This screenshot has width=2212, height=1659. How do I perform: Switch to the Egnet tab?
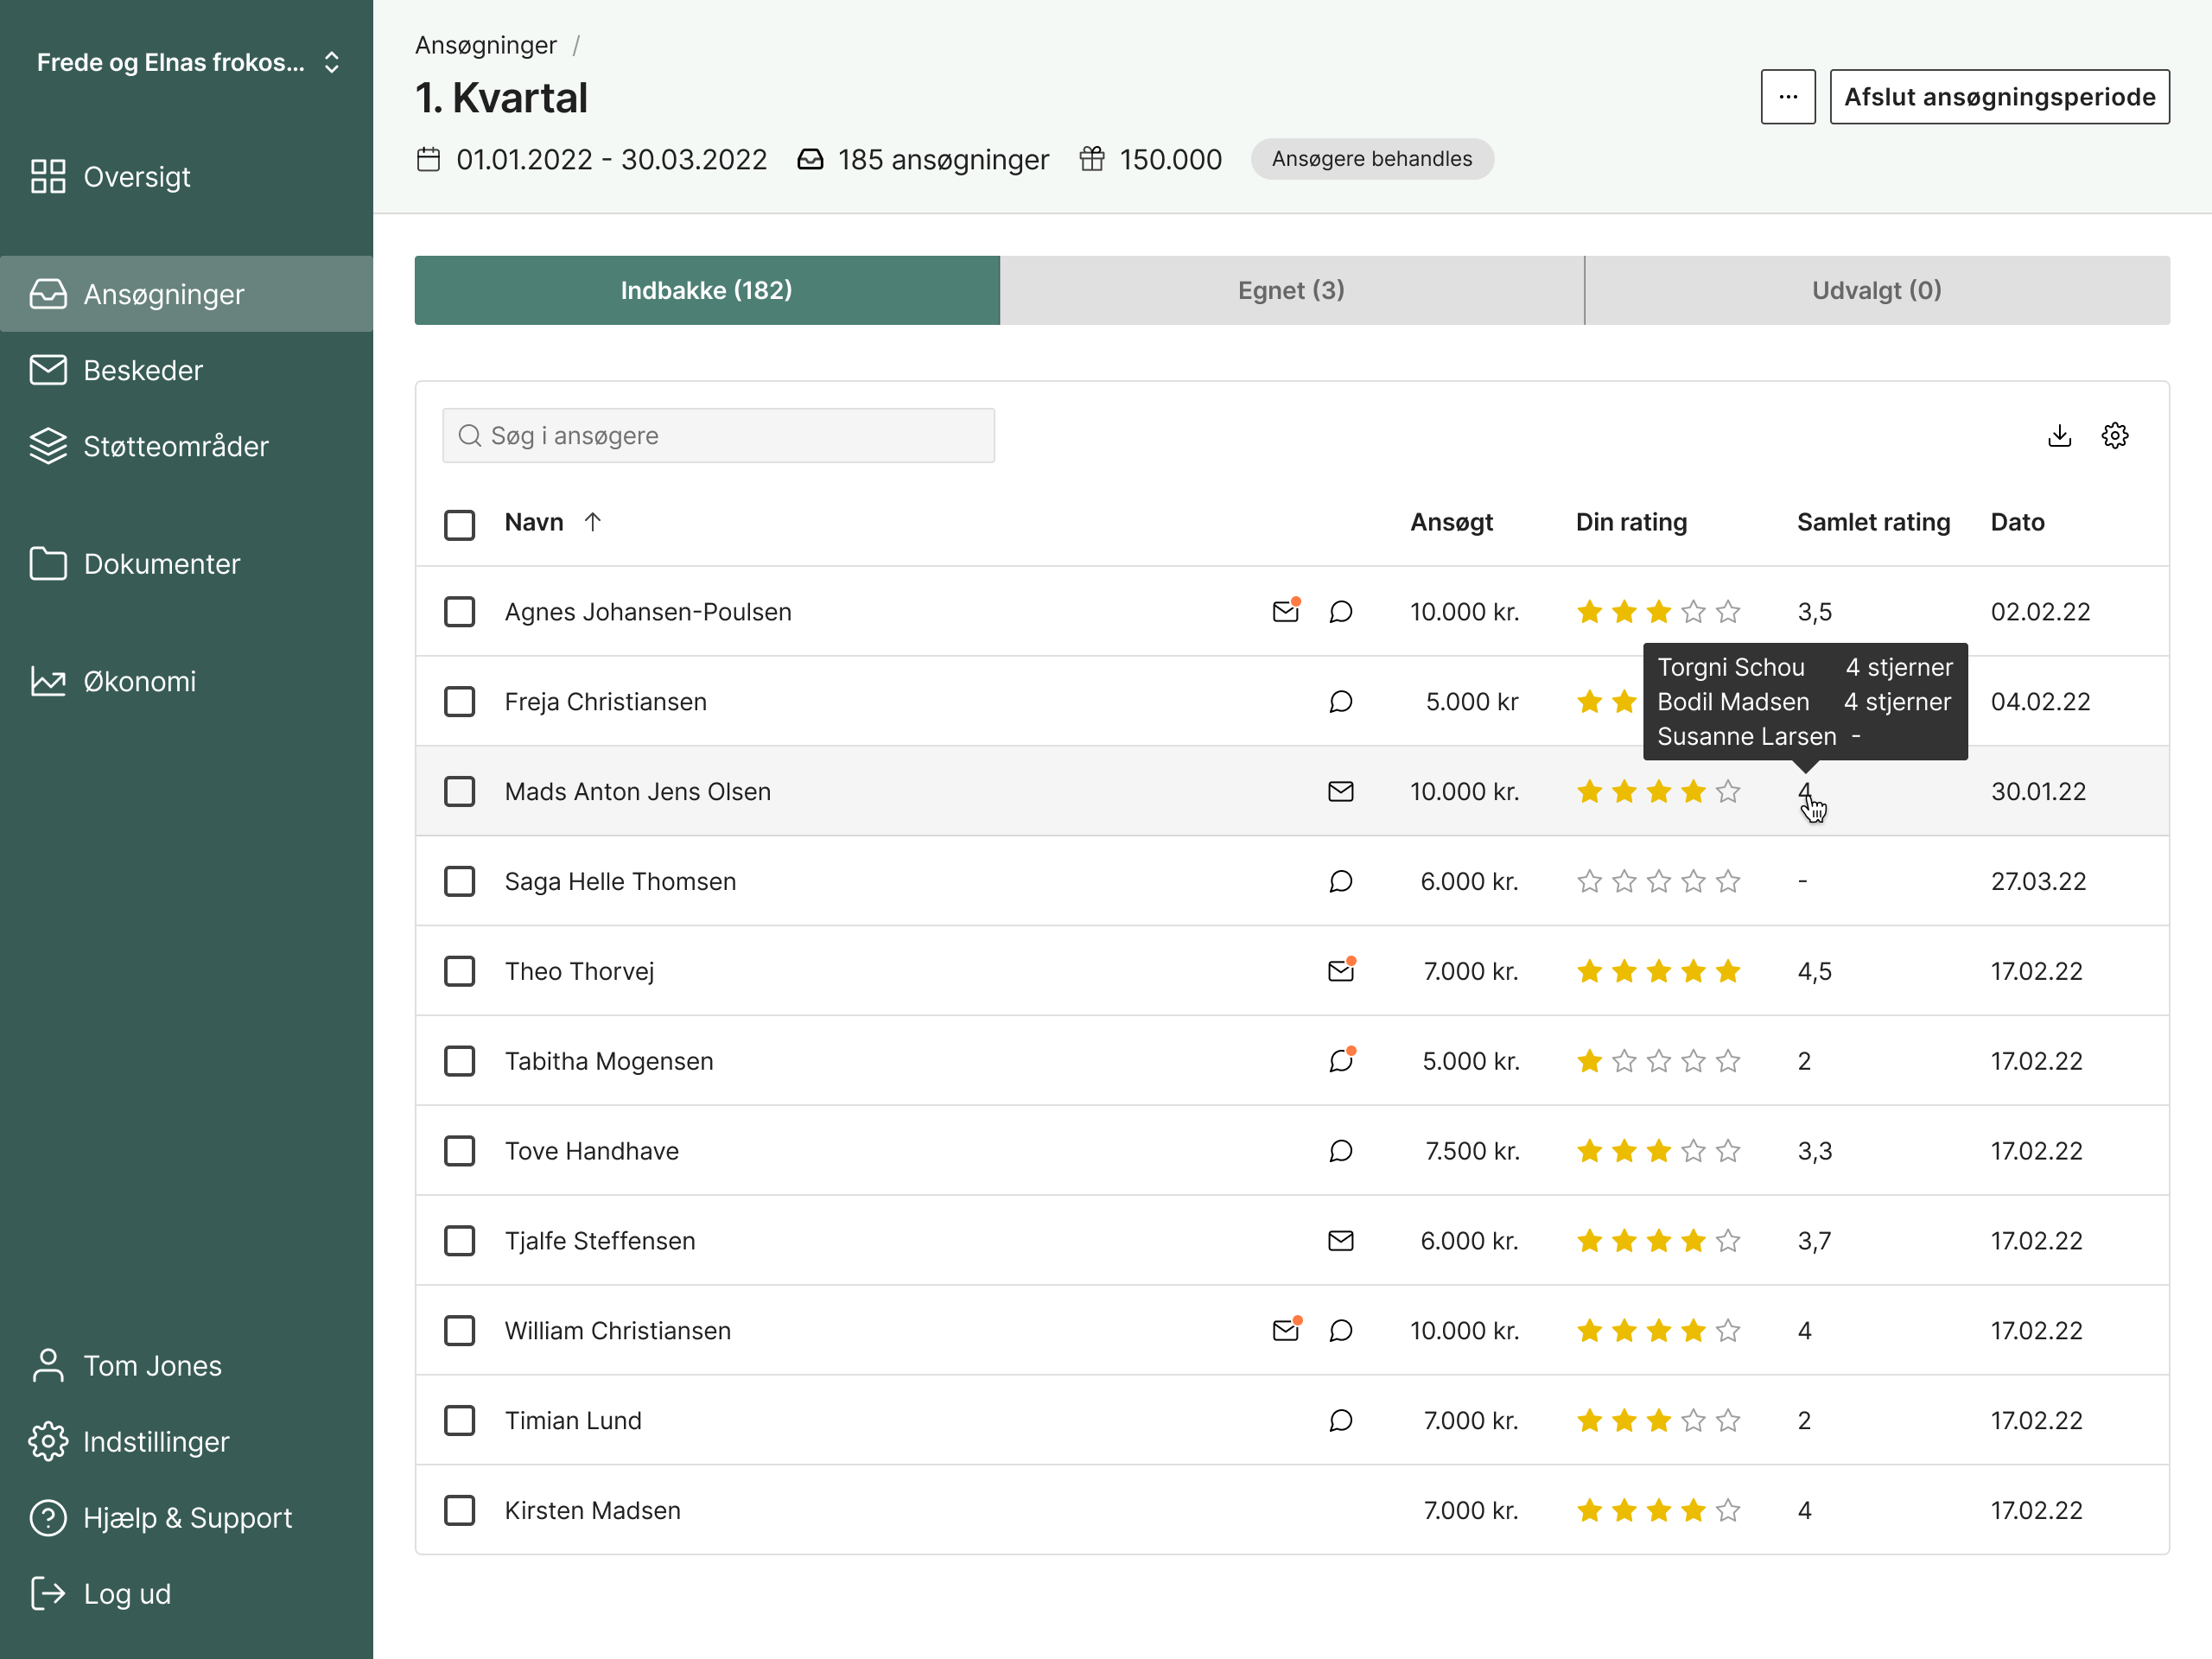(1291, 290)
